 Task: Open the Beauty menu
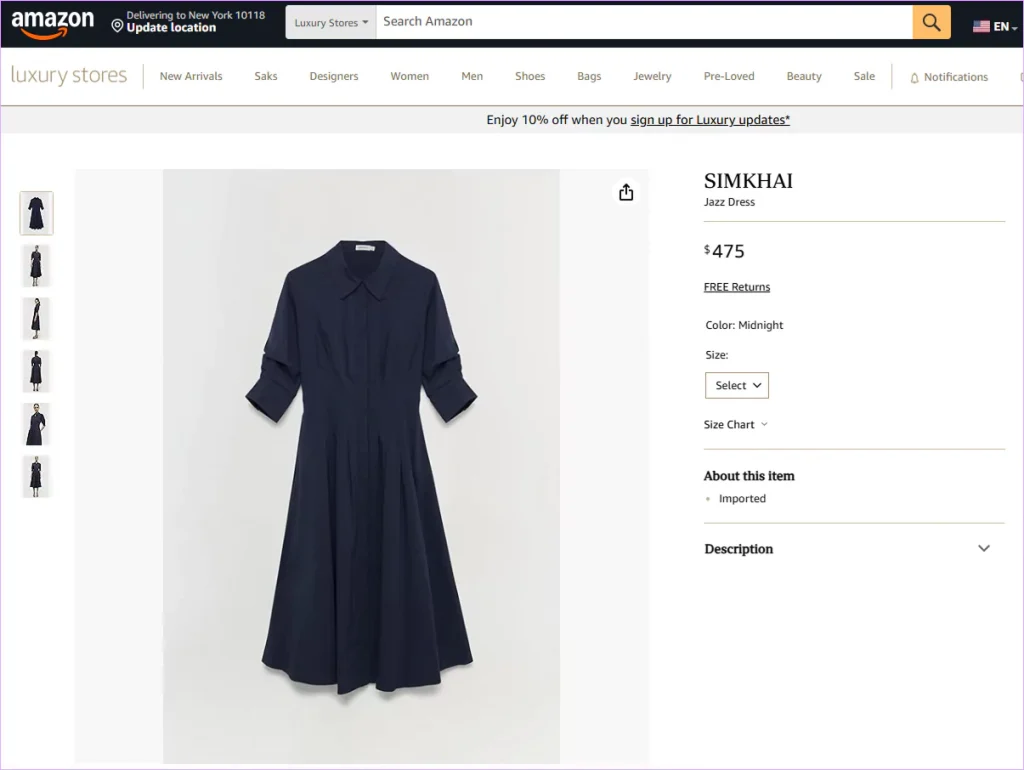(804, 76)
